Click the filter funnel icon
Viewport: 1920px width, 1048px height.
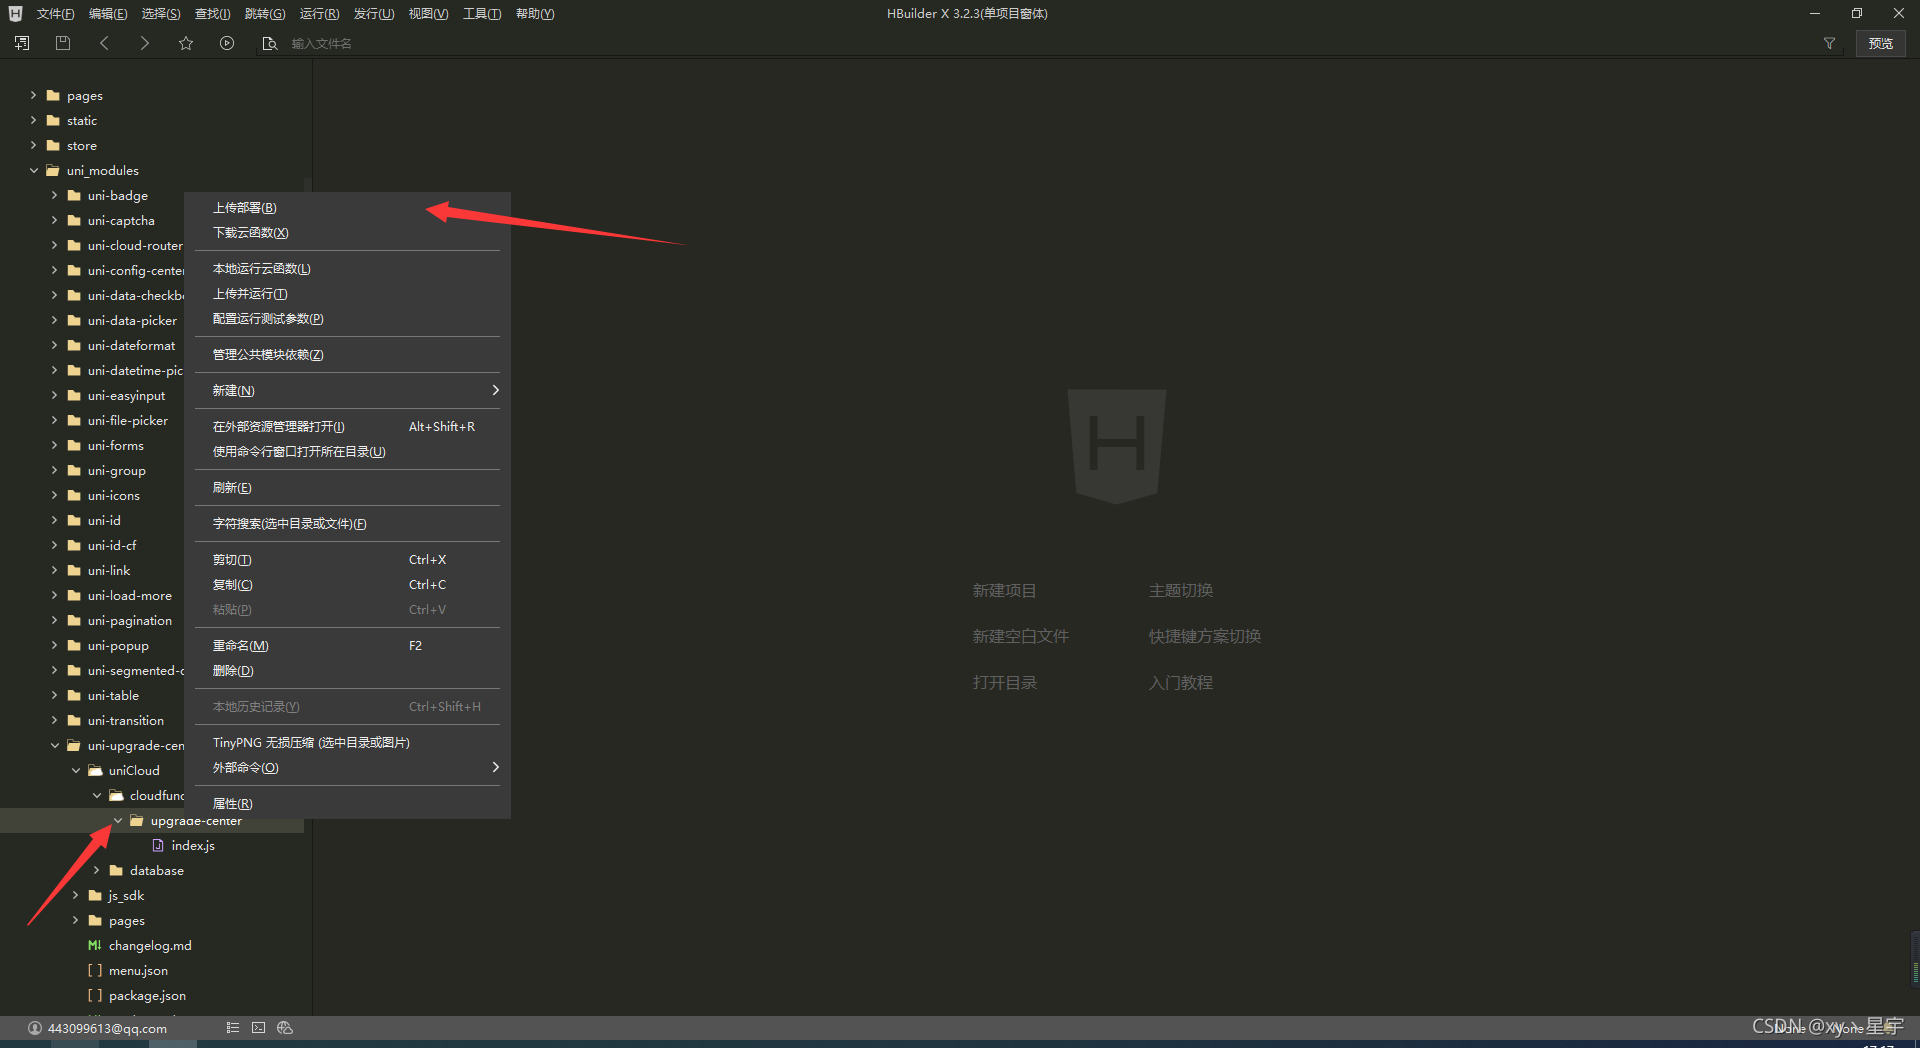[x=1829, y=43]
